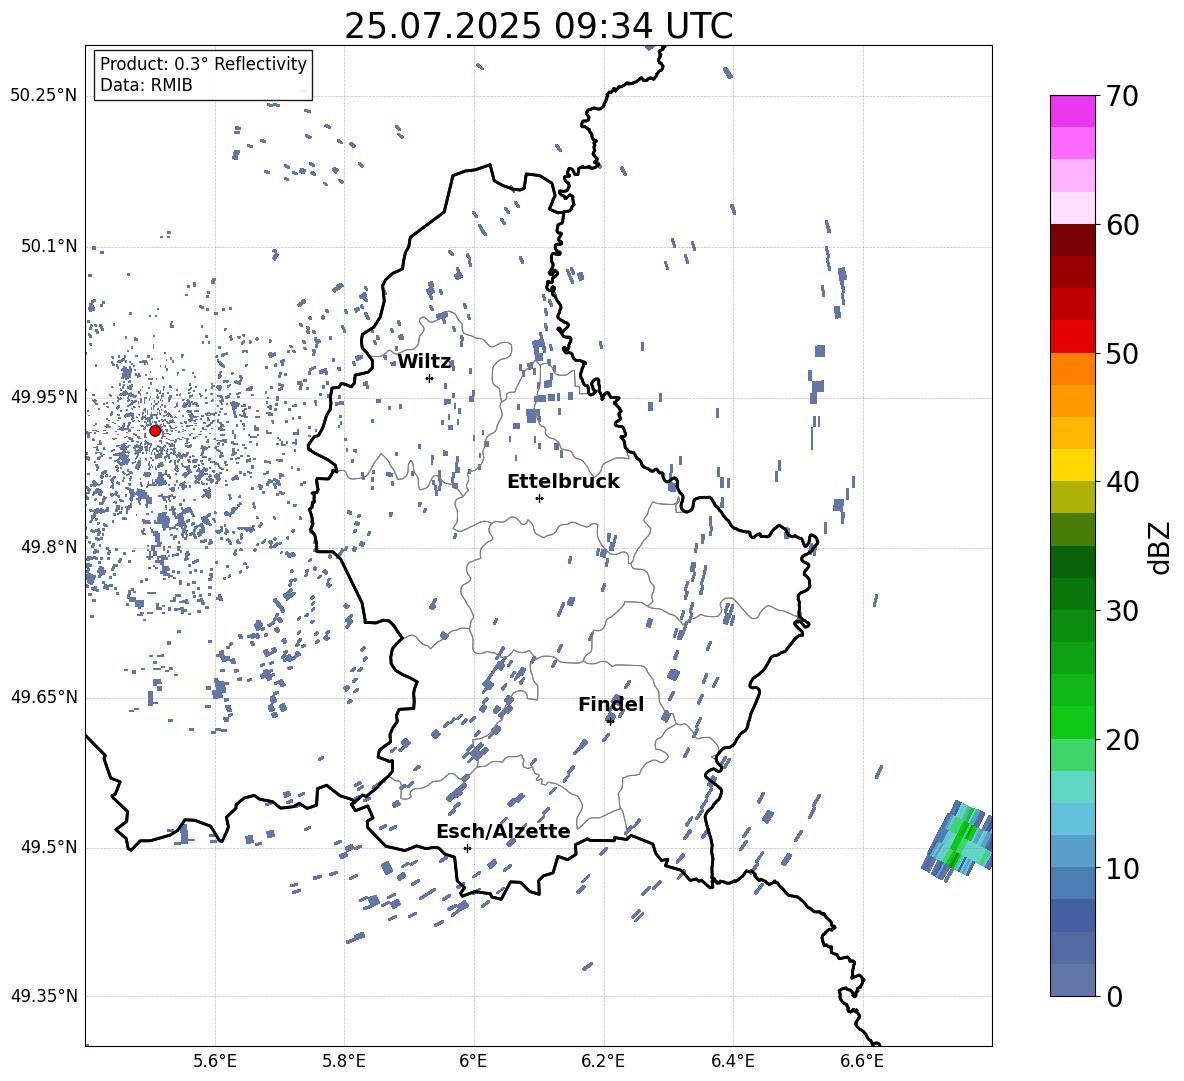Click the colorbar tick label 60
Viewport: 1184px width, 1081px height.
pos(1123,225)
